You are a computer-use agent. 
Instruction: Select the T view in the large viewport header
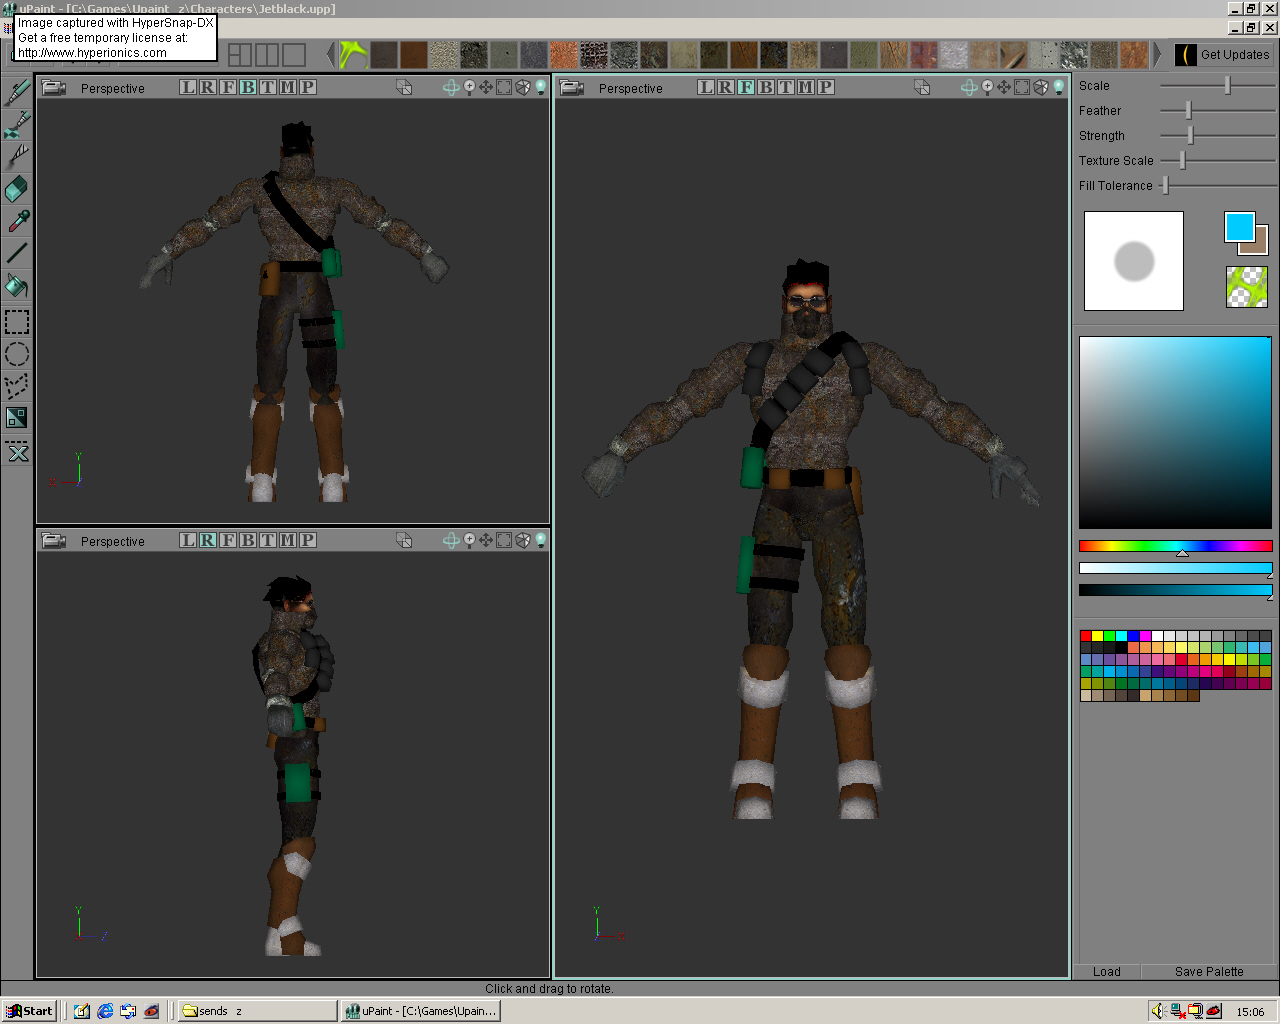pyautogui.click(x=787, y=88)
